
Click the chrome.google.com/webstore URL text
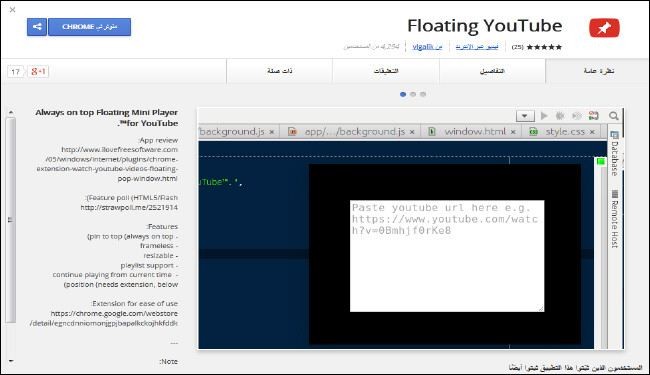point(104,319)
